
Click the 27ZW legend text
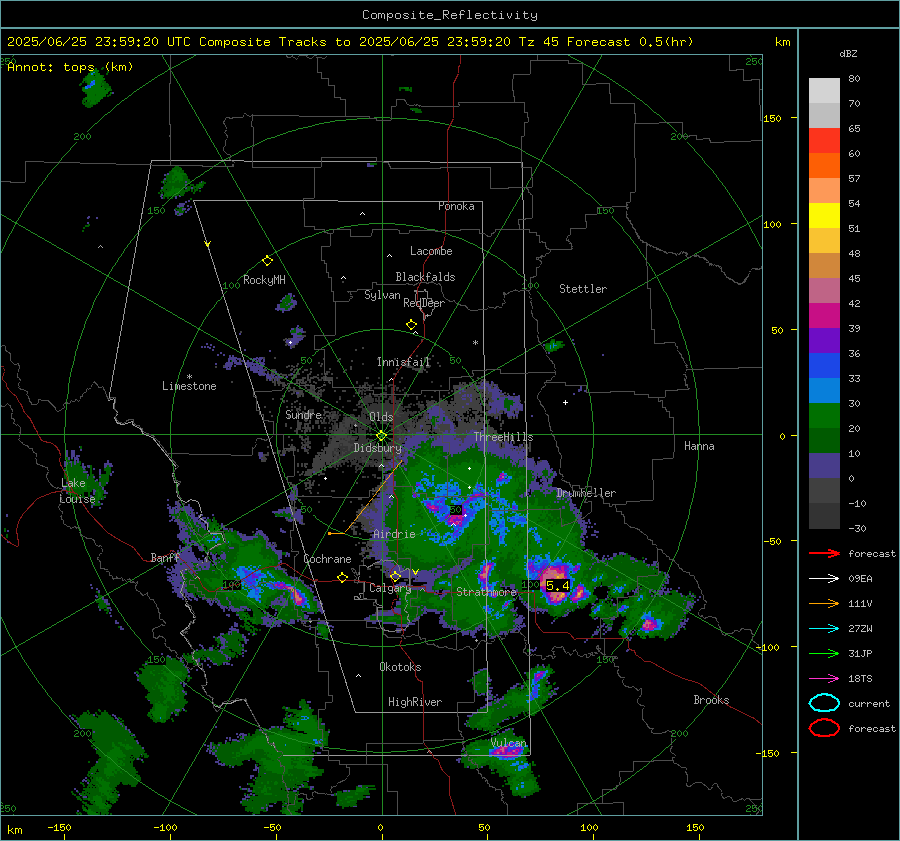click(860, 629)
